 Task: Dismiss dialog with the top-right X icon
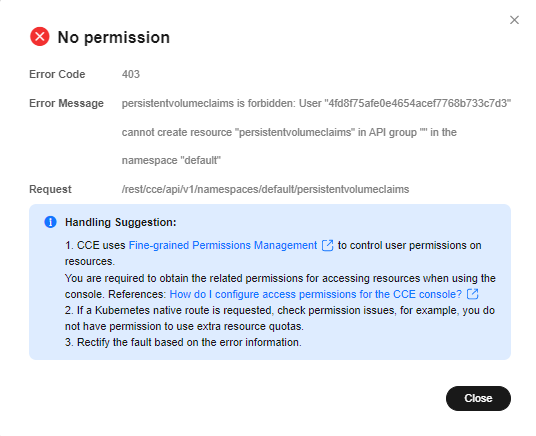pyautogui.click(x=514, y=20)
